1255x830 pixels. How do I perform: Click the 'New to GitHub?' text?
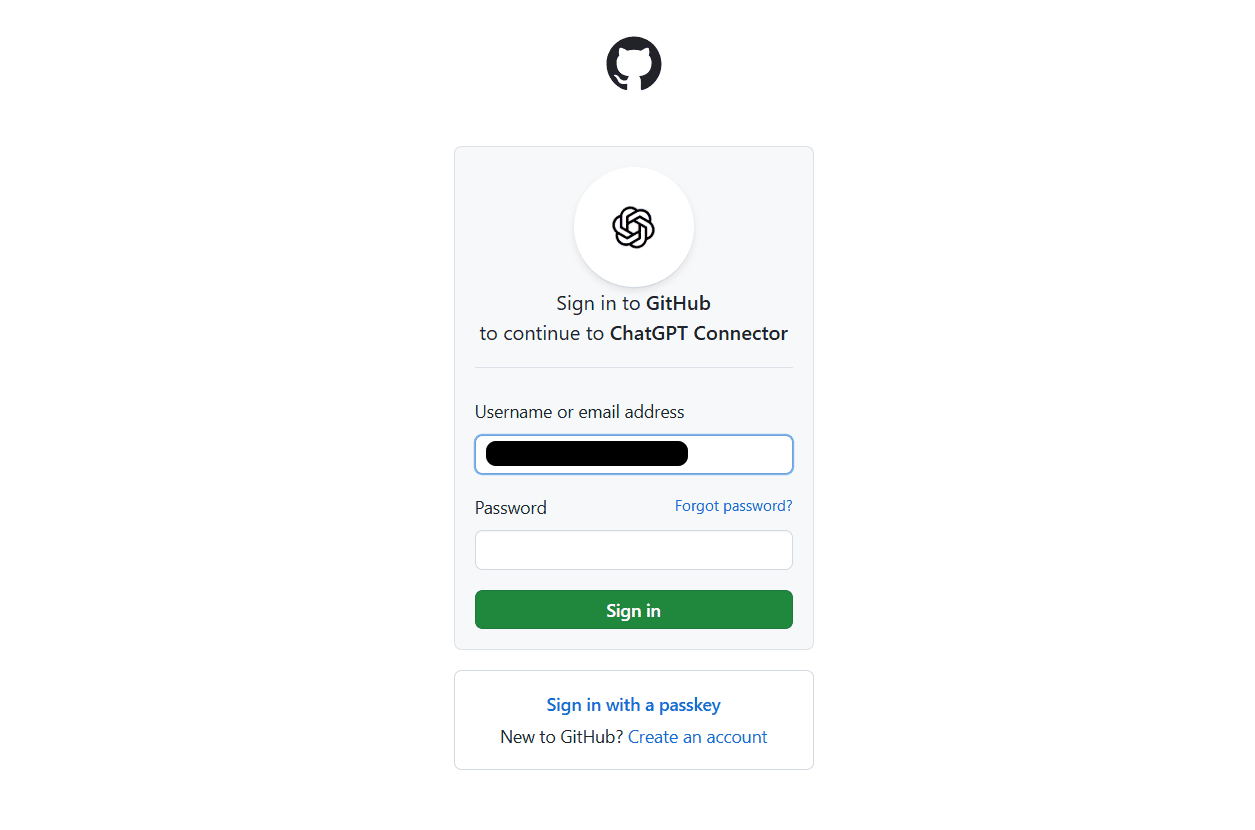(562, 737)
